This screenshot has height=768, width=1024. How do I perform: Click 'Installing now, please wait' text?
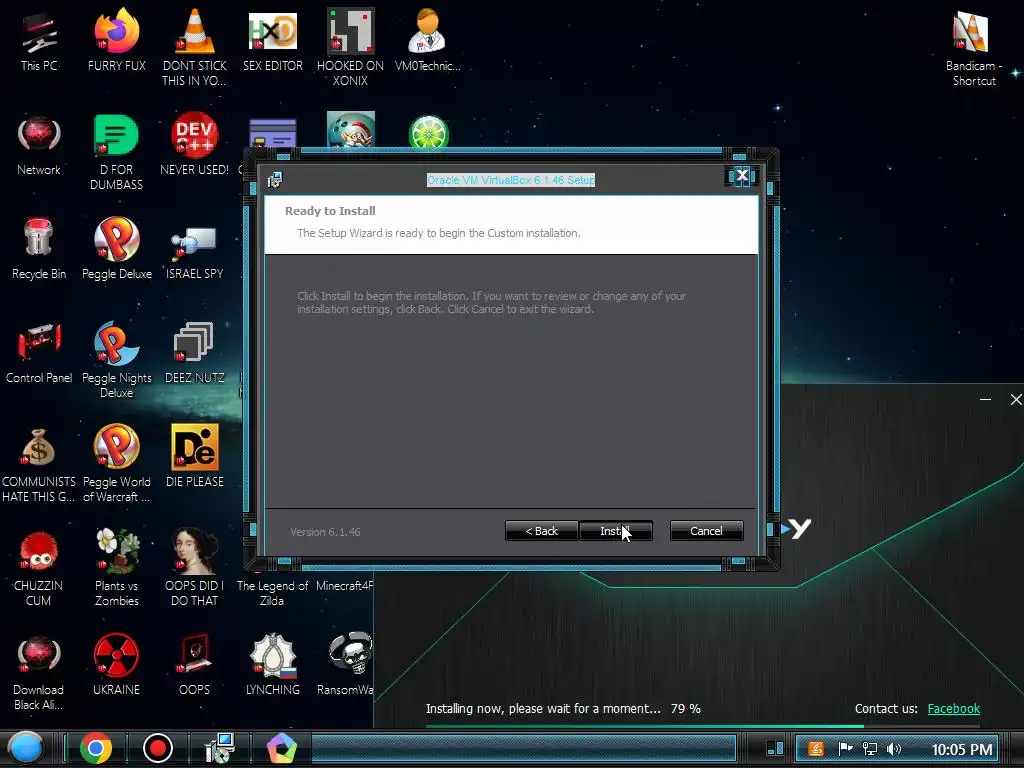click(x=543, y=709)
